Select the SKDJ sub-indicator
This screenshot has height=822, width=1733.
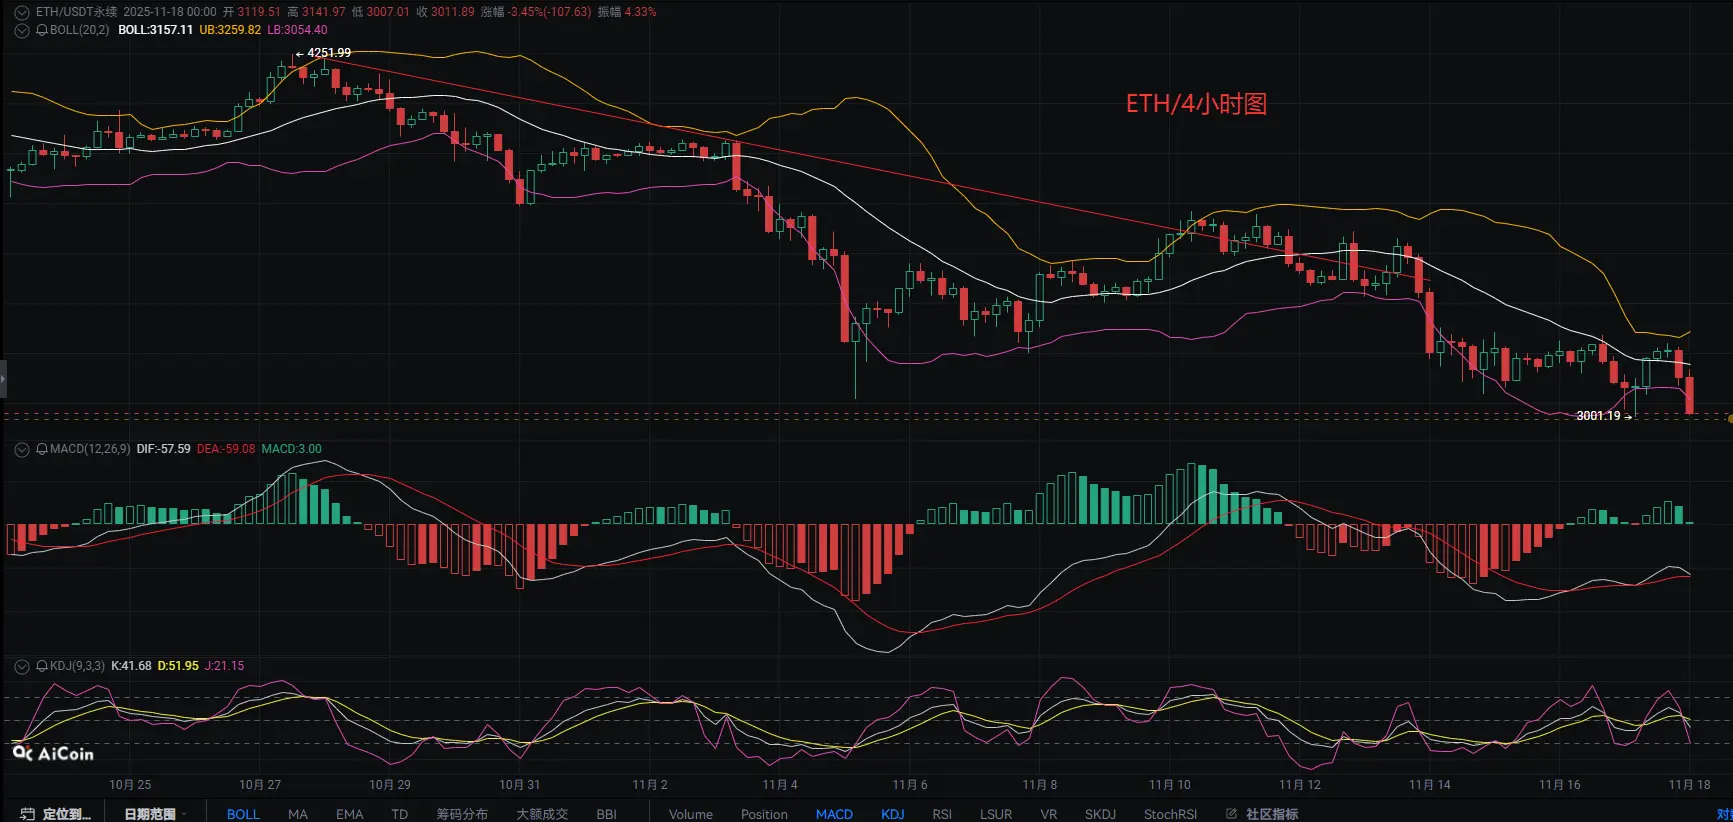point(1100,814)
